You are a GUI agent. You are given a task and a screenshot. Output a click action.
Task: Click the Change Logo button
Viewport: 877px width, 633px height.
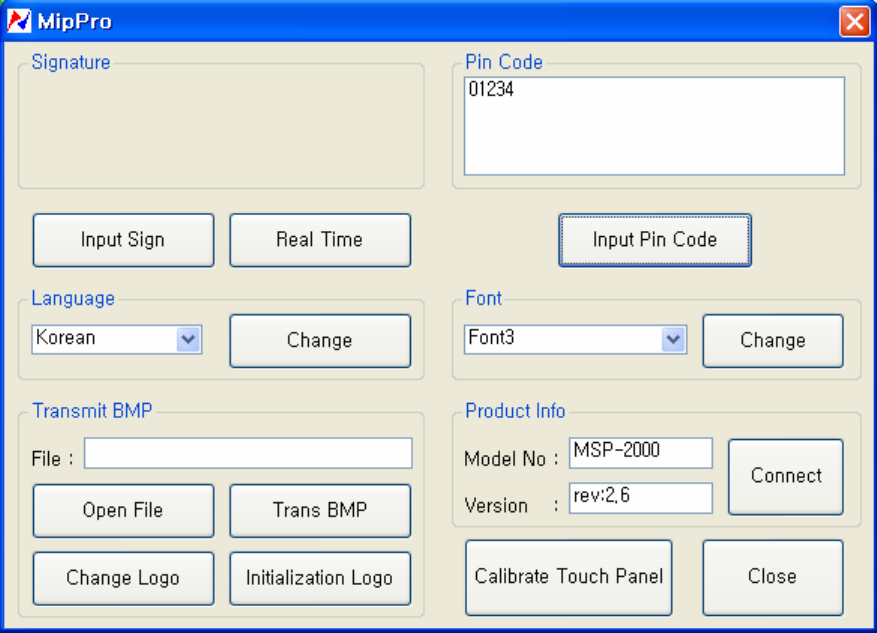pos(123,578)
